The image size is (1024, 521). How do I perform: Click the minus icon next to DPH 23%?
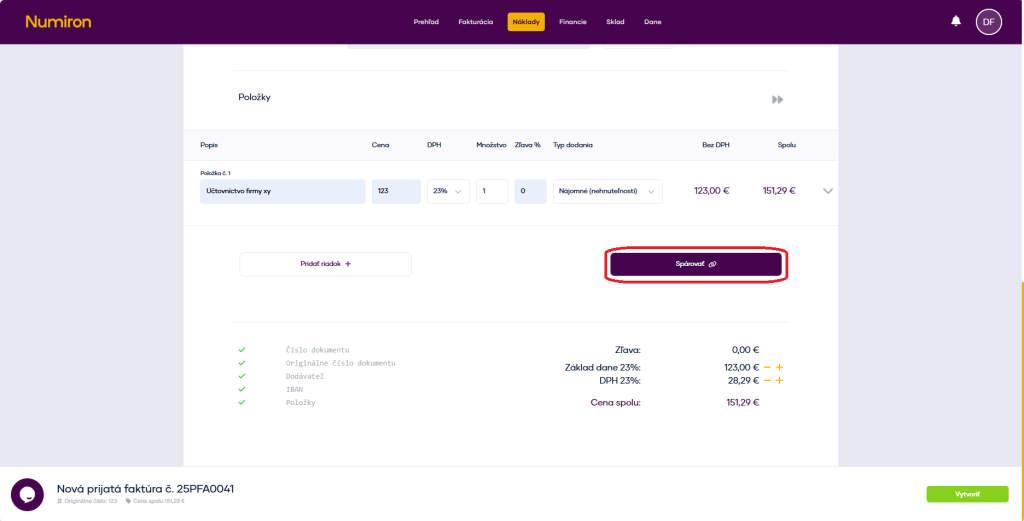(x=768, y=381)
